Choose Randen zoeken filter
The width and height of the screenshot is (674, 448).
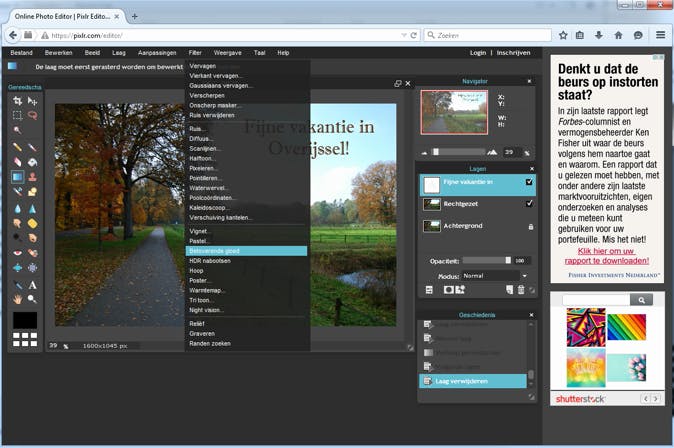246,344
